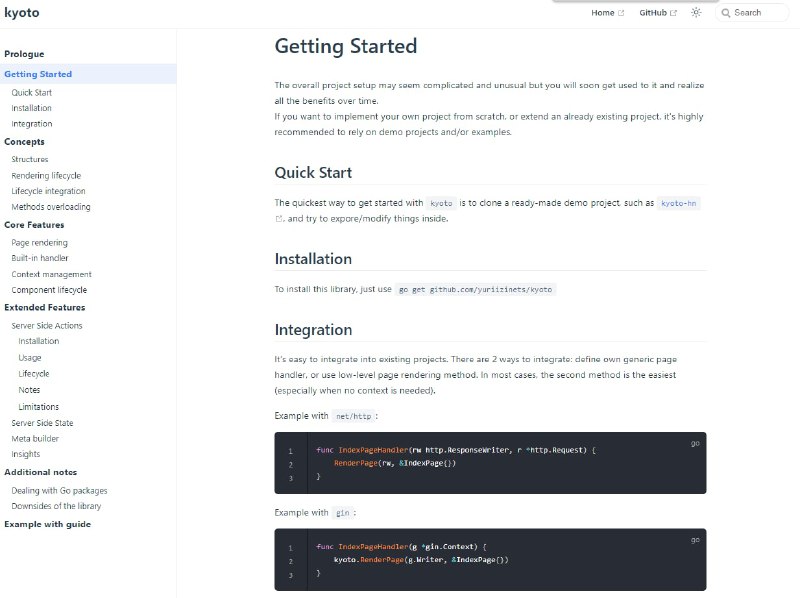
Task: Toggle the light/dark theme sun icon
Action: point(696,13)
